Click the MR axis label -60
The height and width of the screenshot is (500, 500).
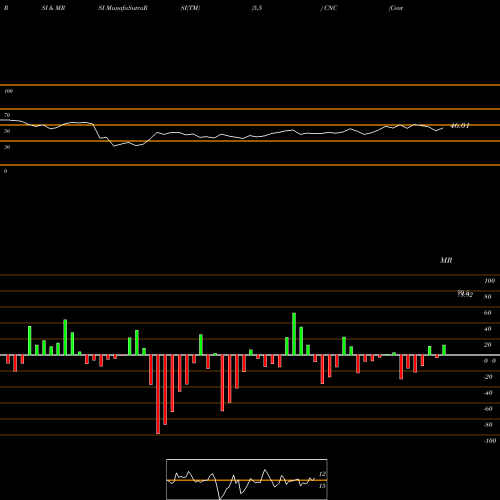(488, 409)
